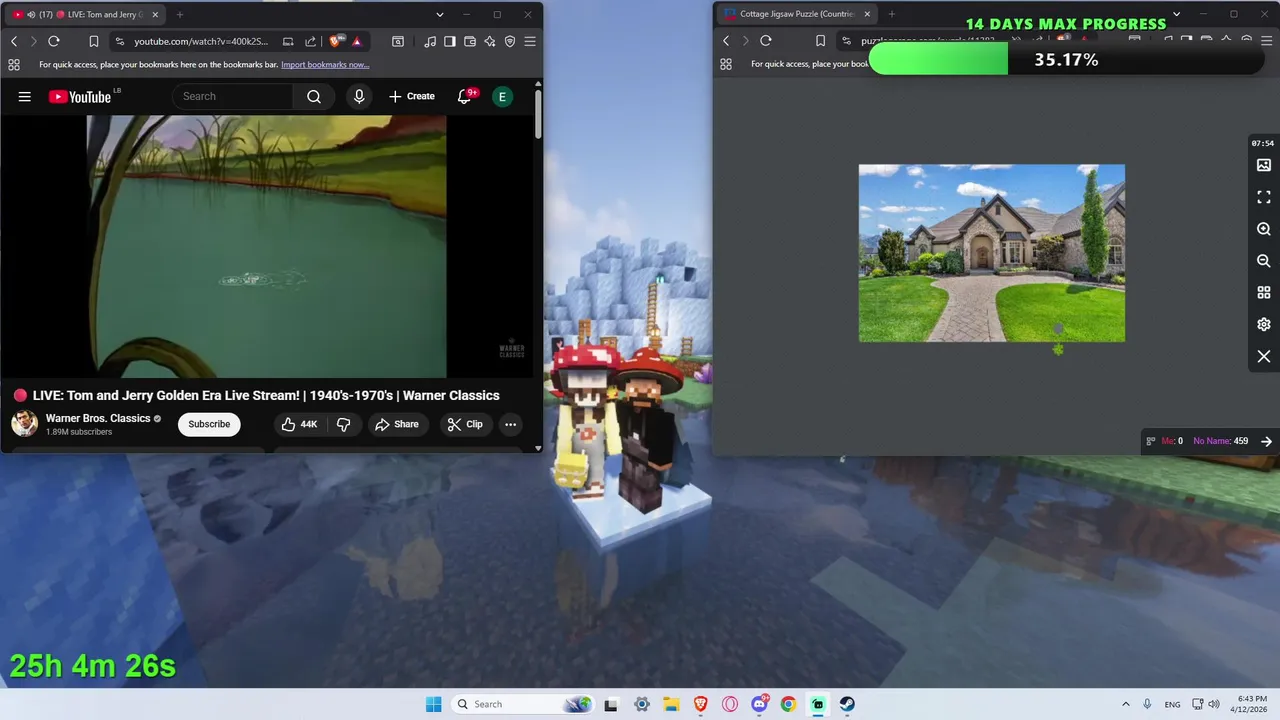The image size is (1280, 720).
Task: Share the Tom and Jerry live stream
Action: (x=397, y=424)
